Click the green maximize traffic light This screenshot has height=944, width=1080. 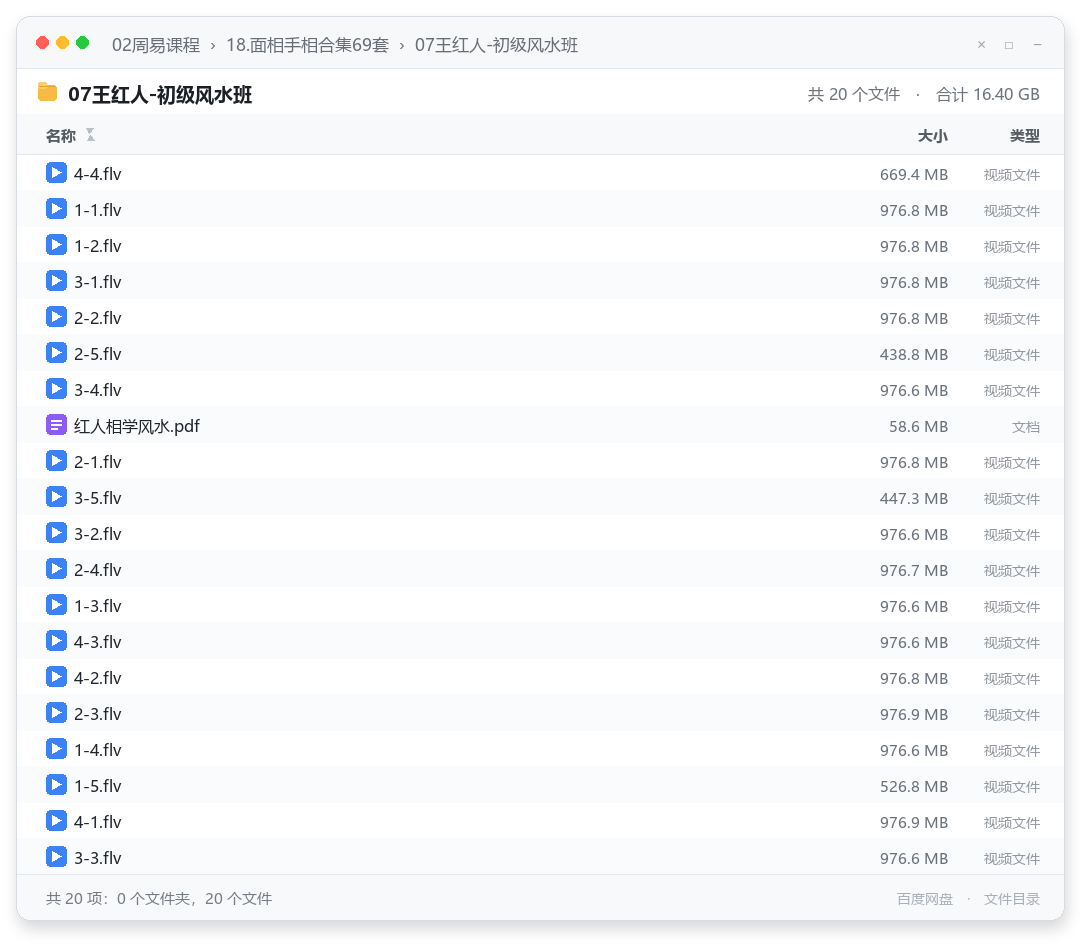[x=83, y=43]
